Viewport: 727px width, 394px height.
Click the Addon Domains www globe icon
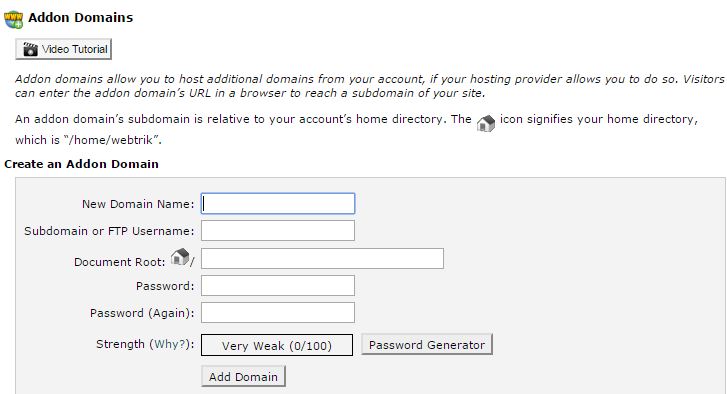pyautogui.click(x=13, y=19)
